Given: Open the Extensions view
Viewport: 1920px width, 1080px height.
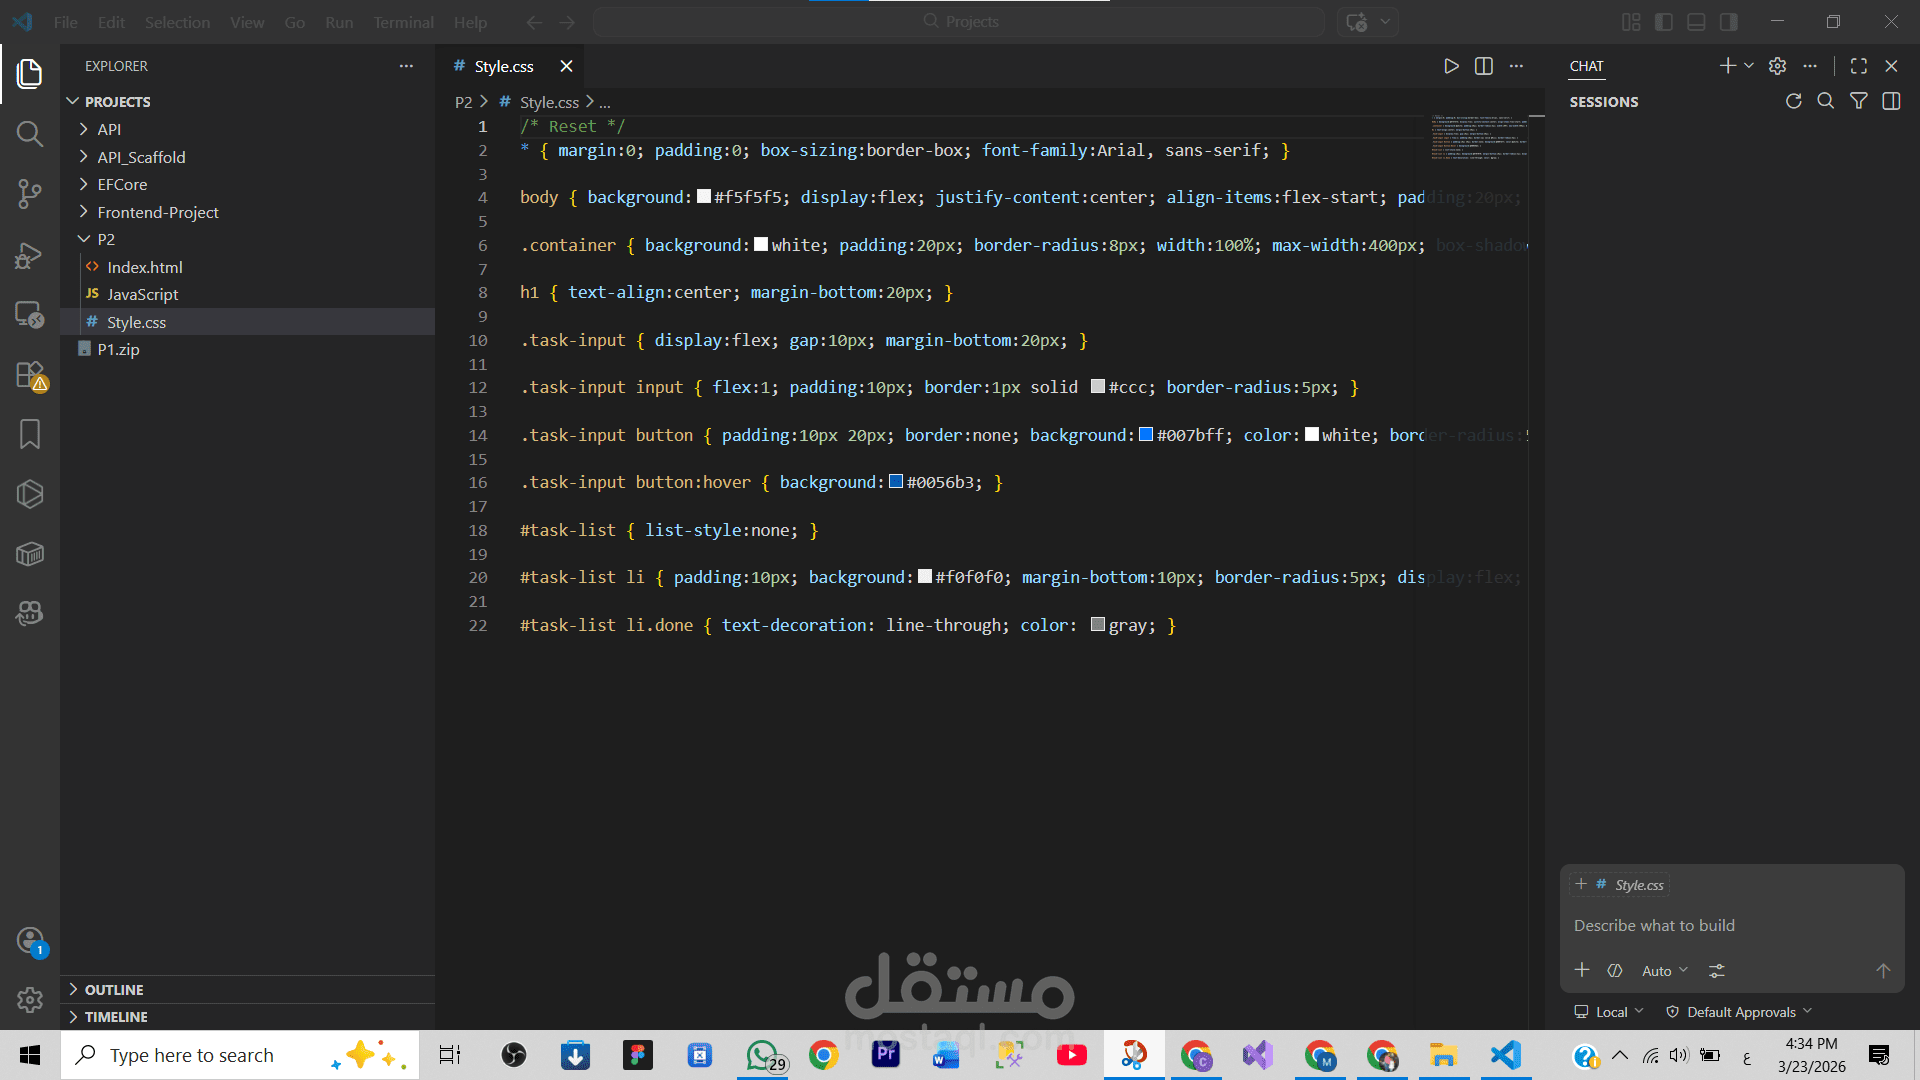Looking at the screenshot, I should click(30, 376).
